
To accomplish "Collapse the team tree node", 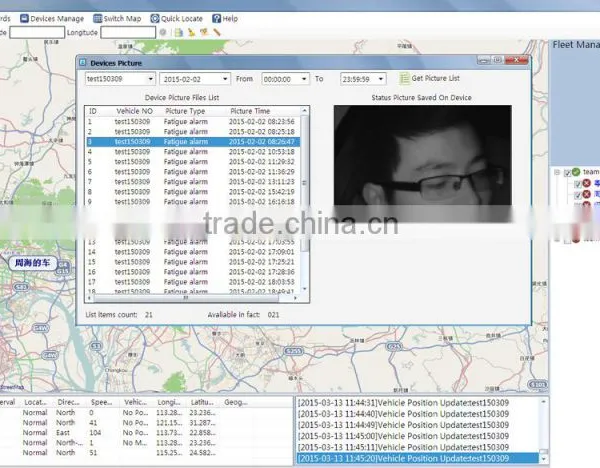I will point(558,173).
